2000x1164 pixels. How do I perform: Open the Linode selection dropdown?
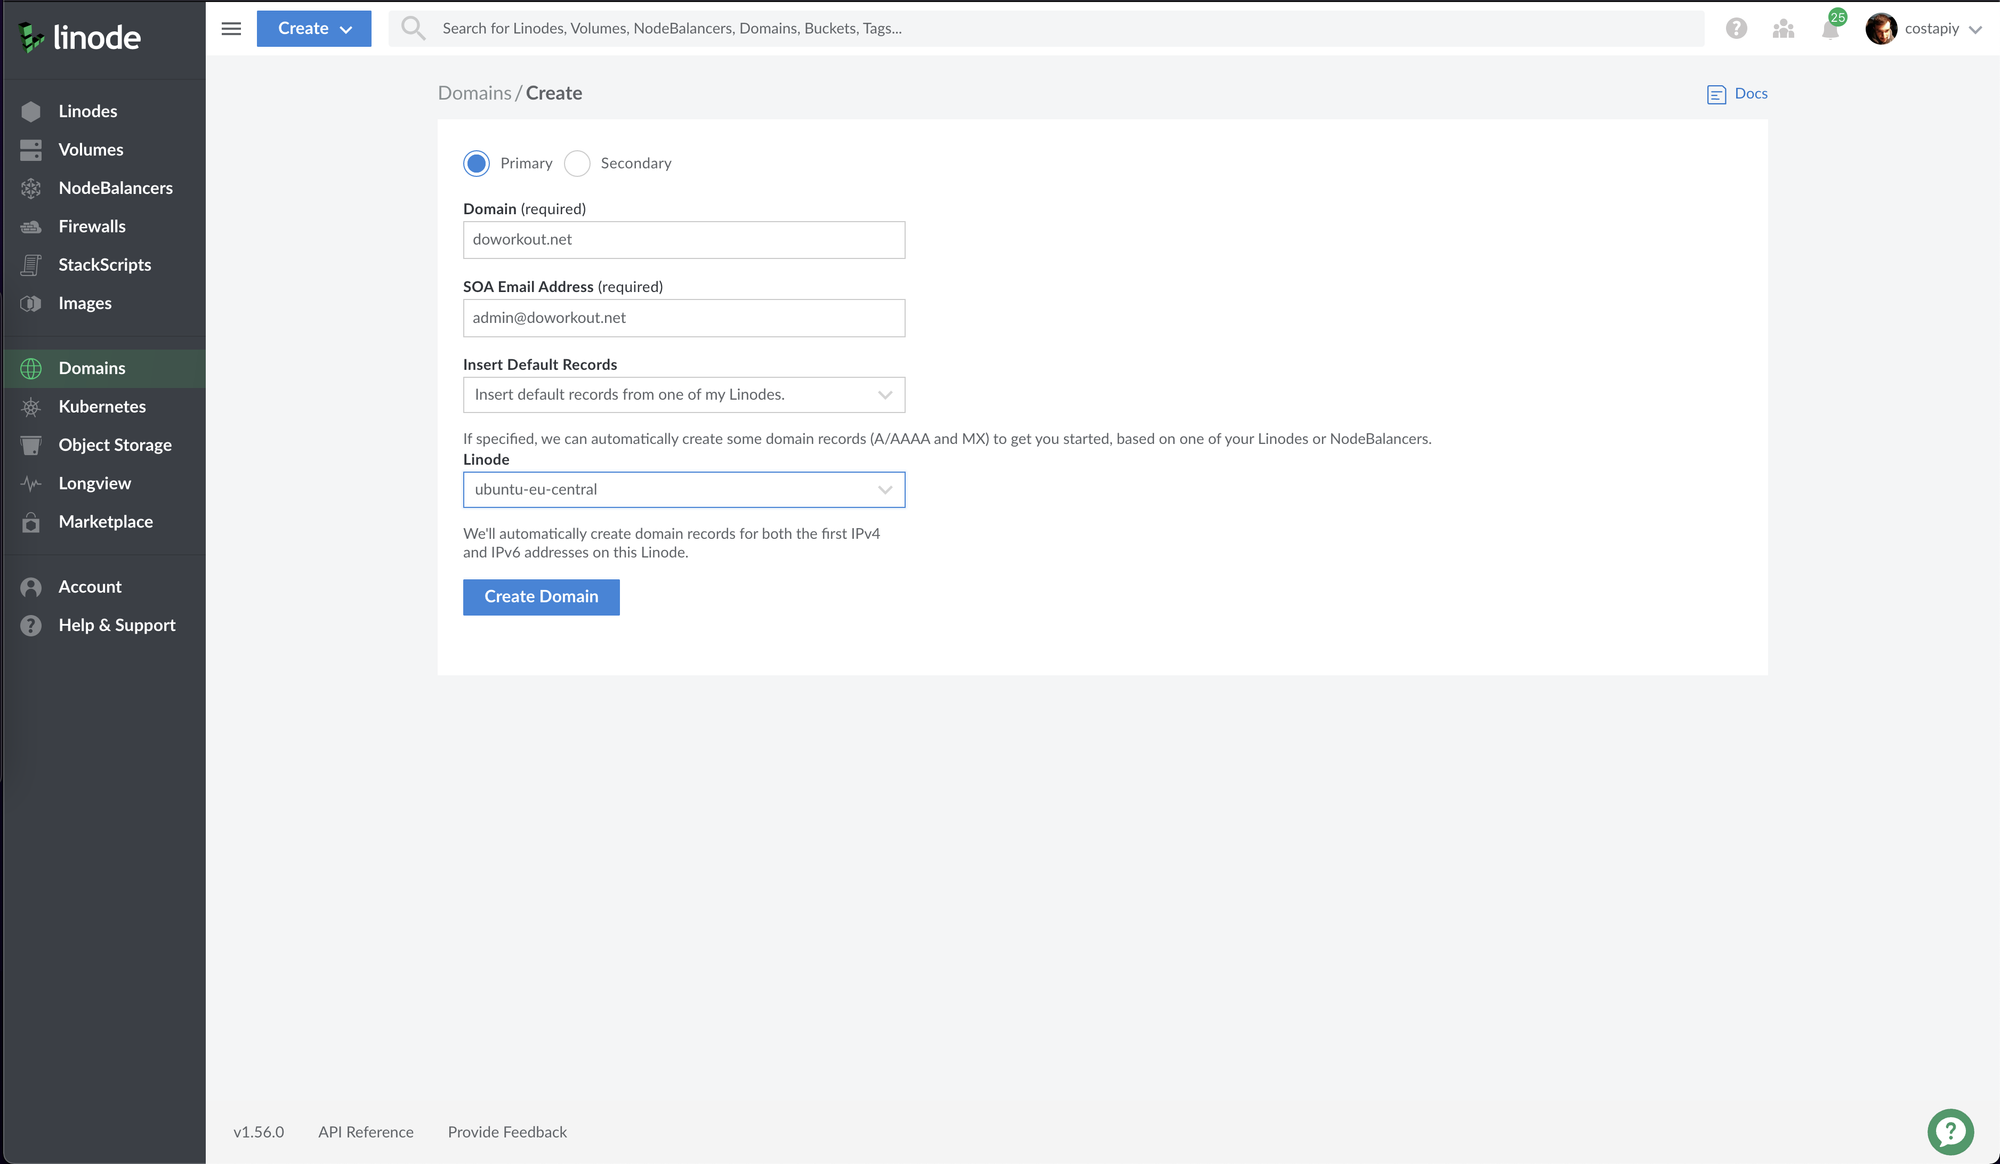(684, 490)
